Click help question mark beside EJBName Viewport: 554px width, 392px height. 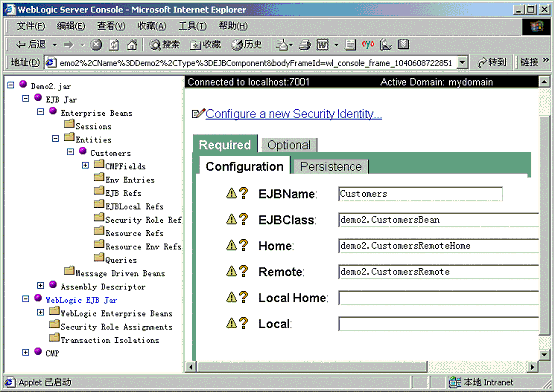point(243,193)
